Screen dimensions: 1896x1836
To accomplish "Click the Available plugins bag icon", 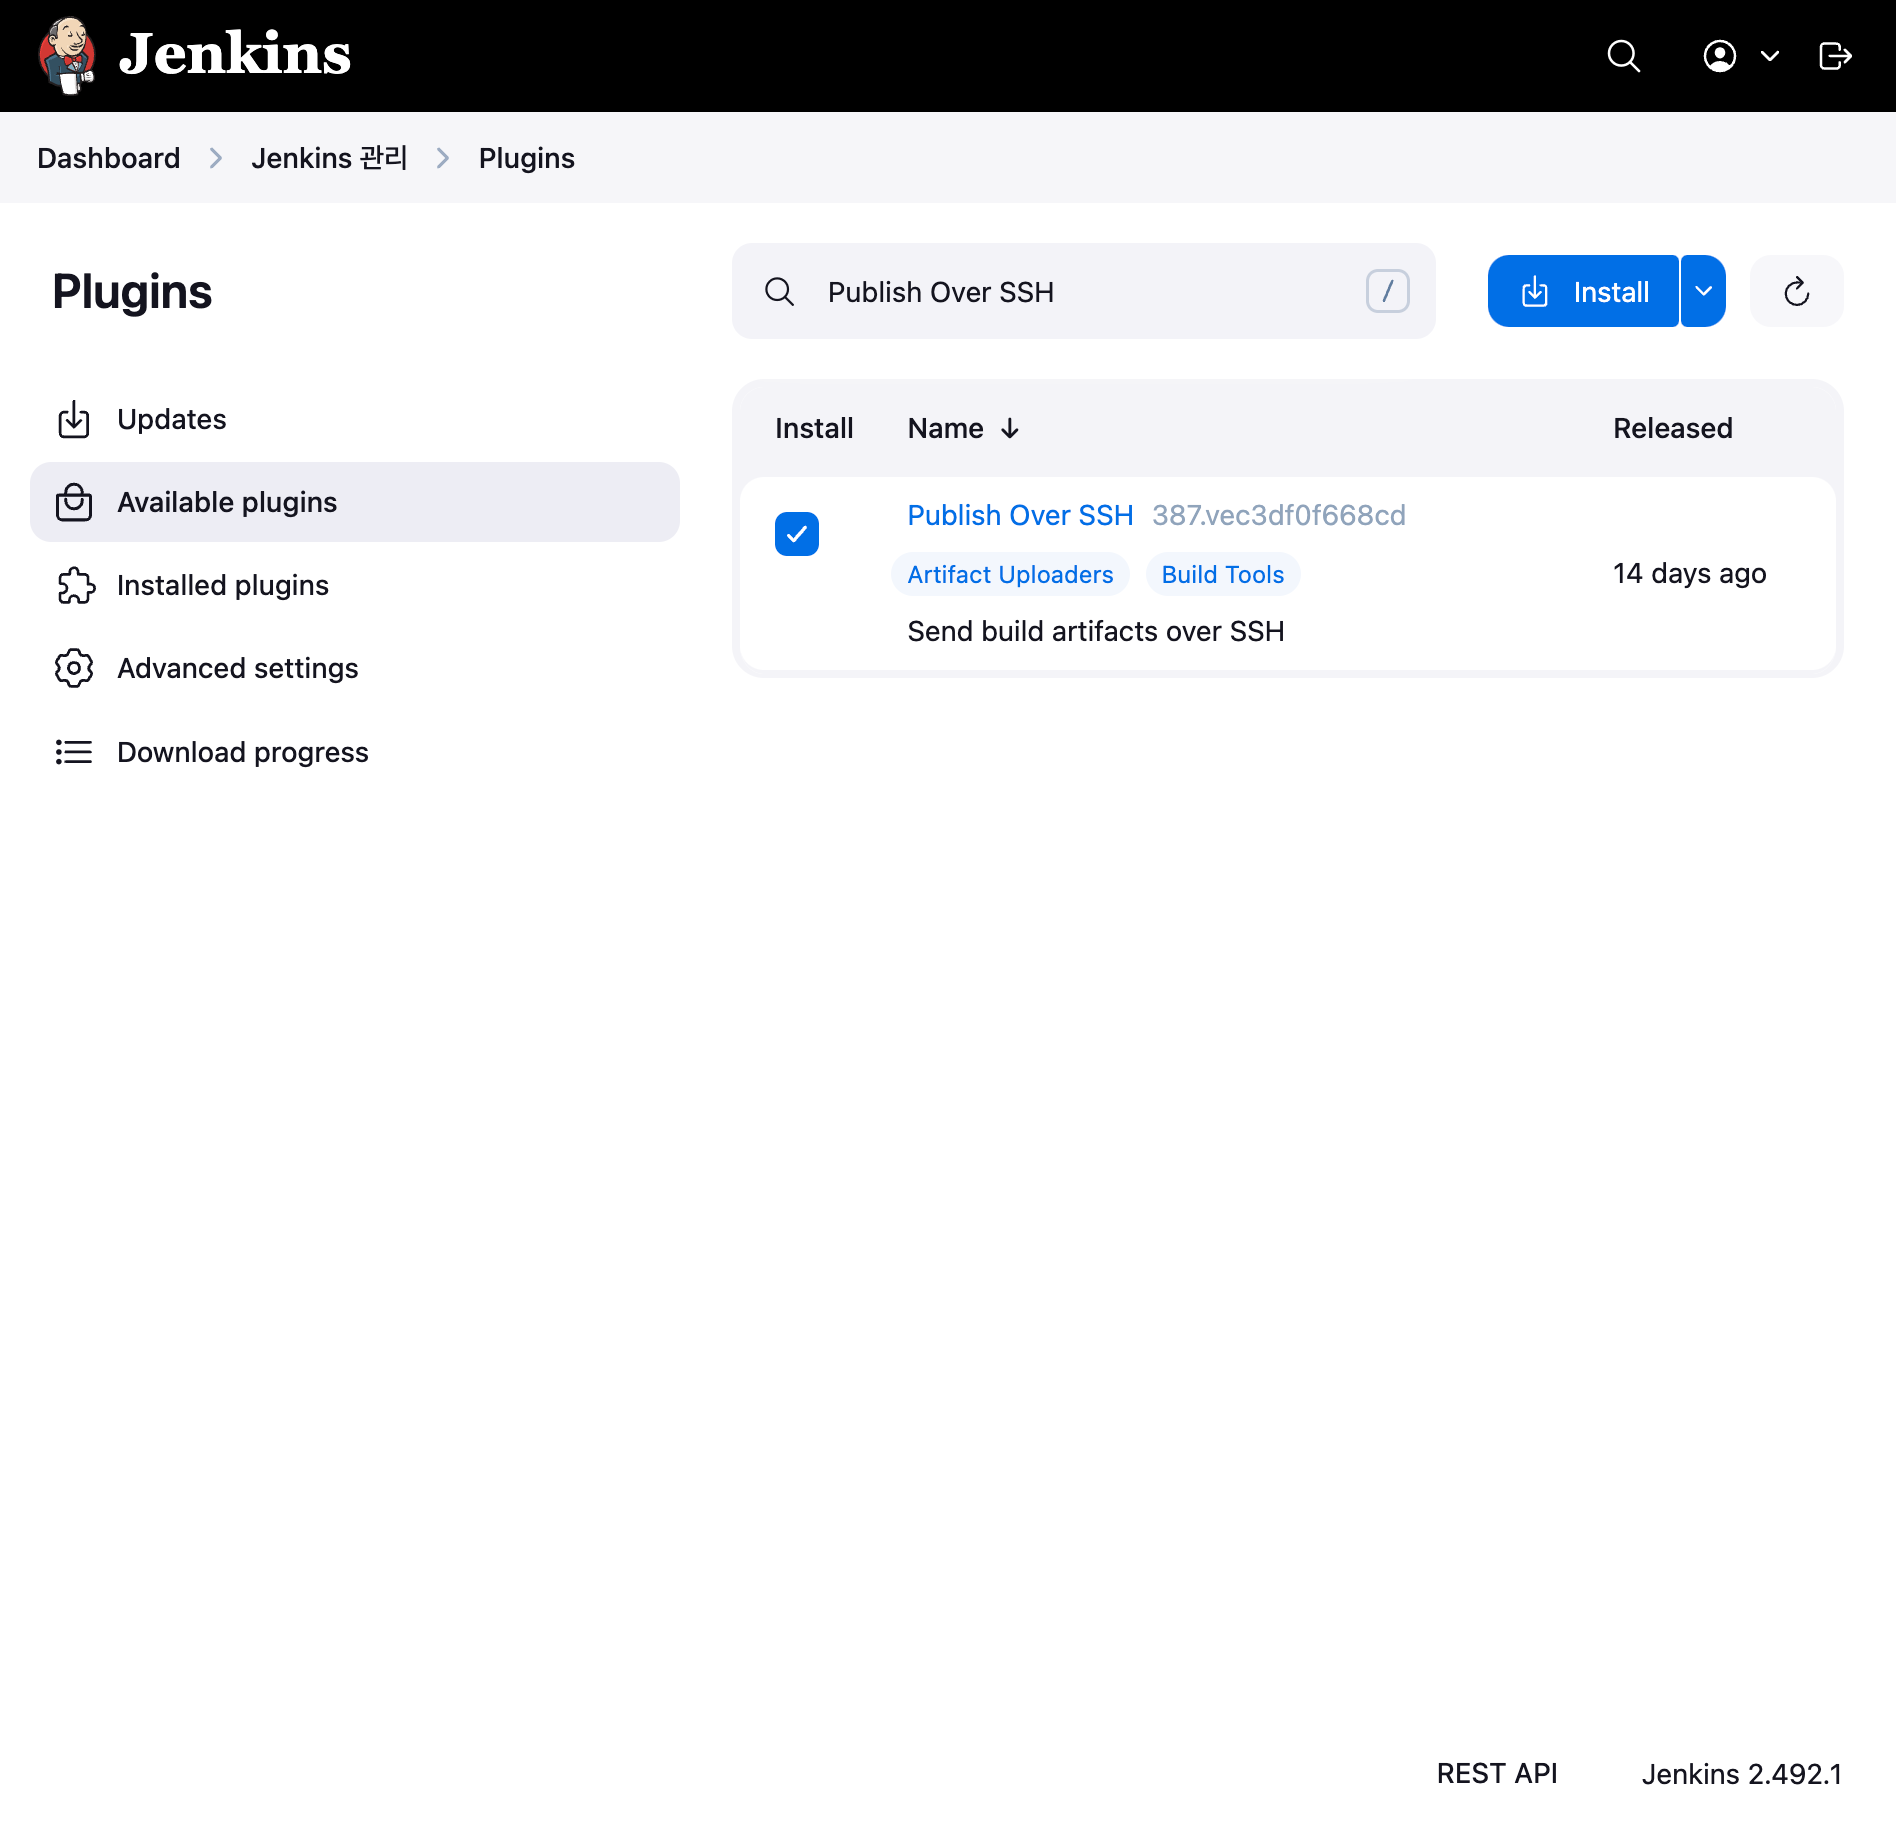I will pos(74,502).
